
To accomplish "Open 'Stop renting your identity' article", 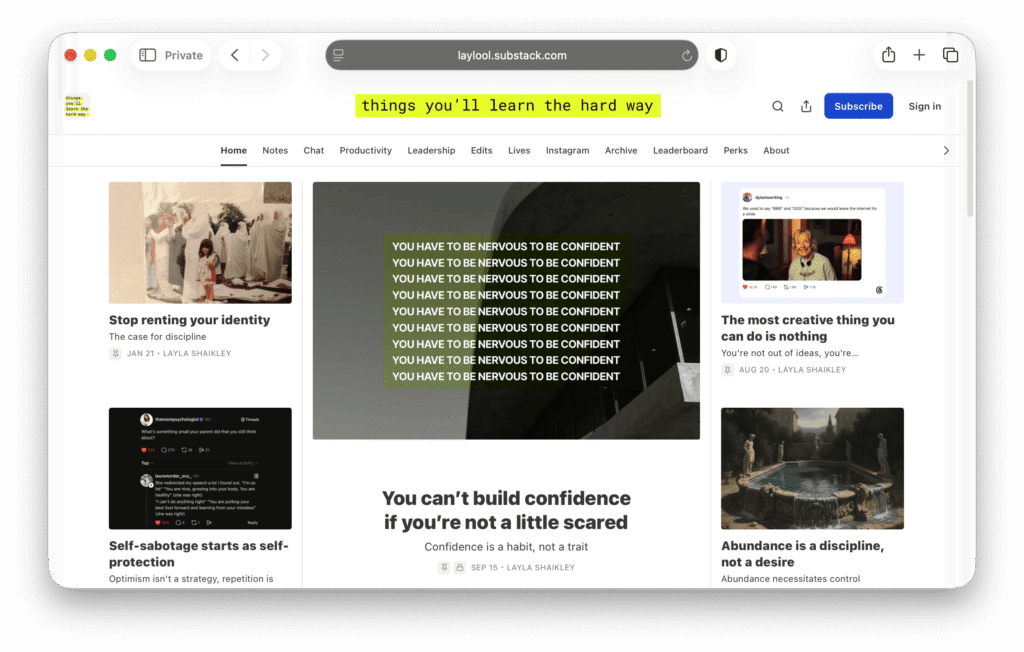I will 189,320.
